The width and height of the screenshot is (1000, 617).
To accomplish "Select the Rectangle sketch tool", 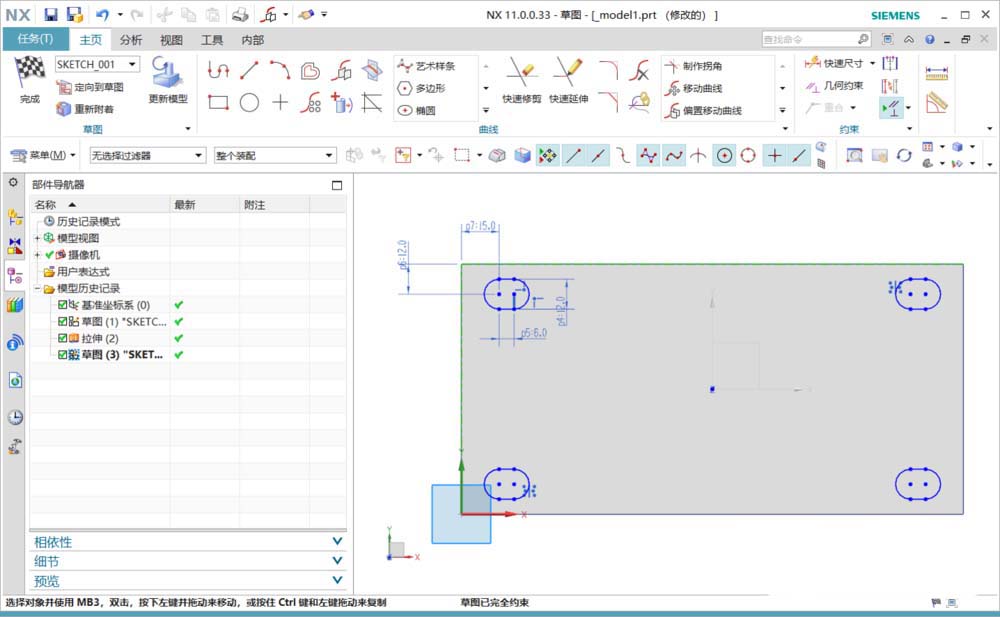I will [x=218, y=102].
